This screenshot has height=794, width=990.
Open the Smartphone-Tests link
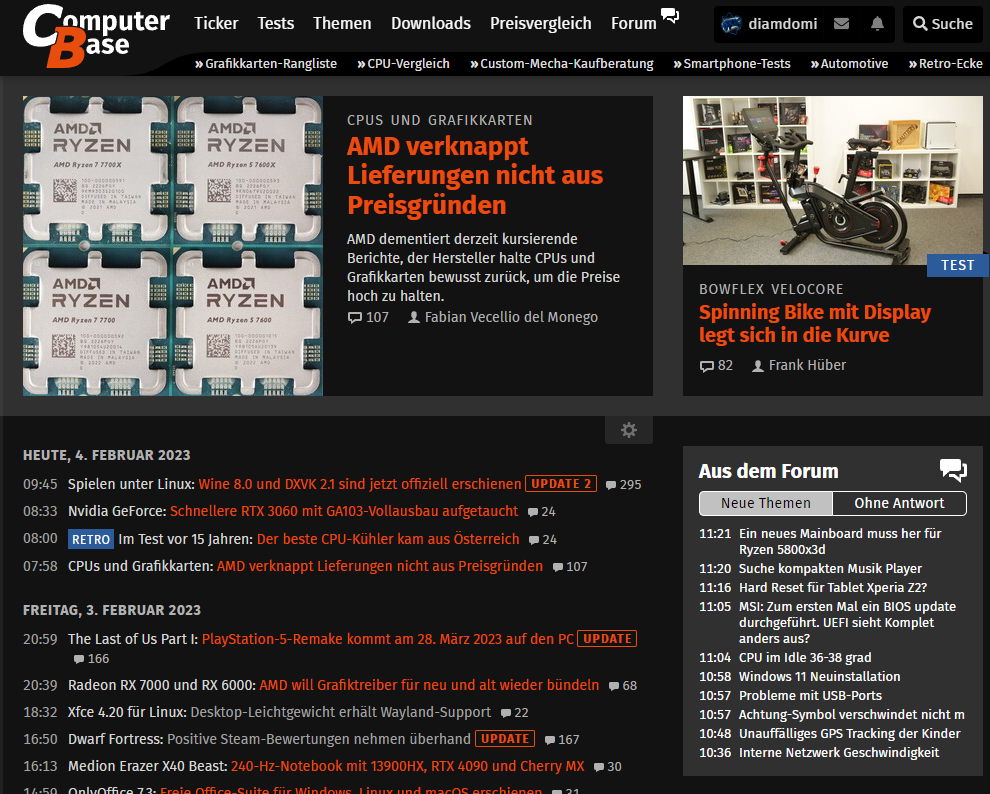732,64
